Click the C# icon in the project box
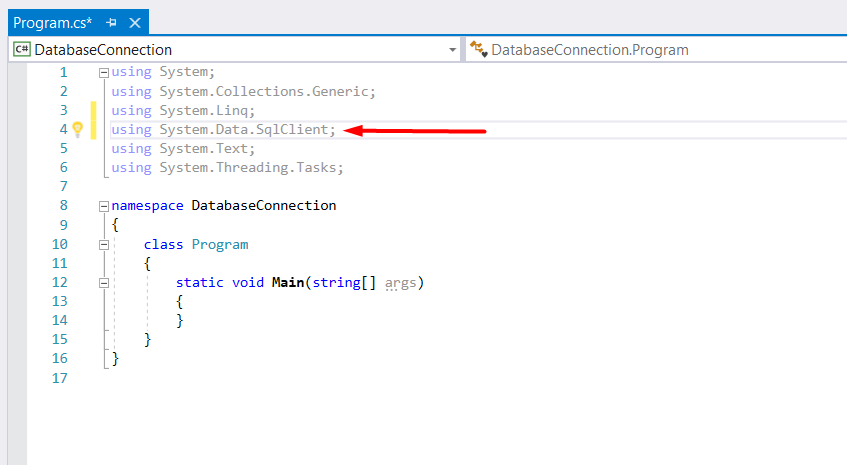The width and height of the screenshot is (847, 465). (x=21, y=49)
